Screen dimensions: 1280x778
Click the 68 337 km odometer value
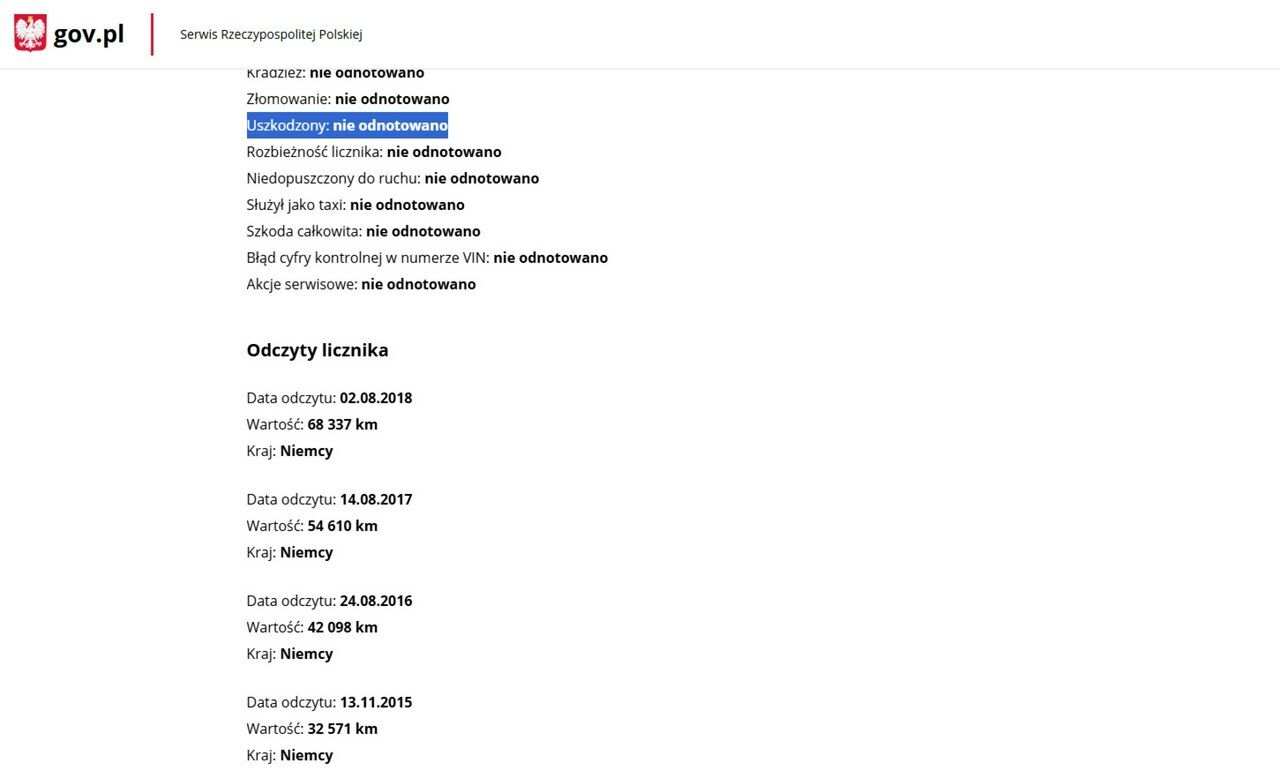(342, 424)
